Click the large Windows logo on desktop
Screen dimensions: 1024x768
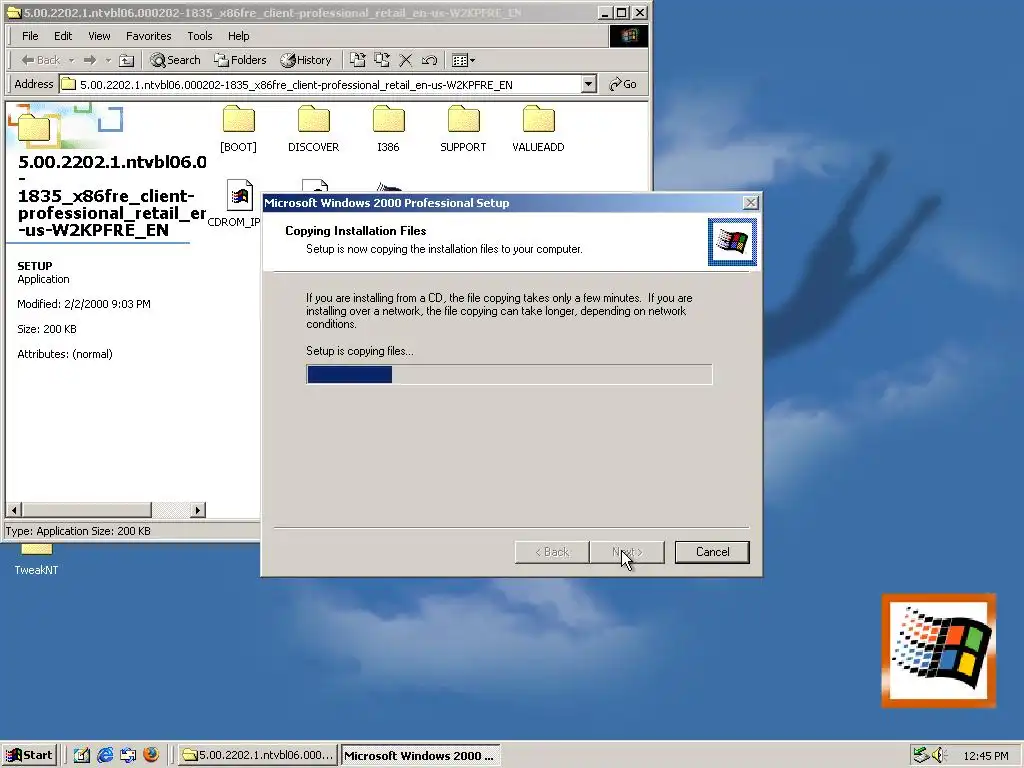pyautogui.click(x=938, y=650)
